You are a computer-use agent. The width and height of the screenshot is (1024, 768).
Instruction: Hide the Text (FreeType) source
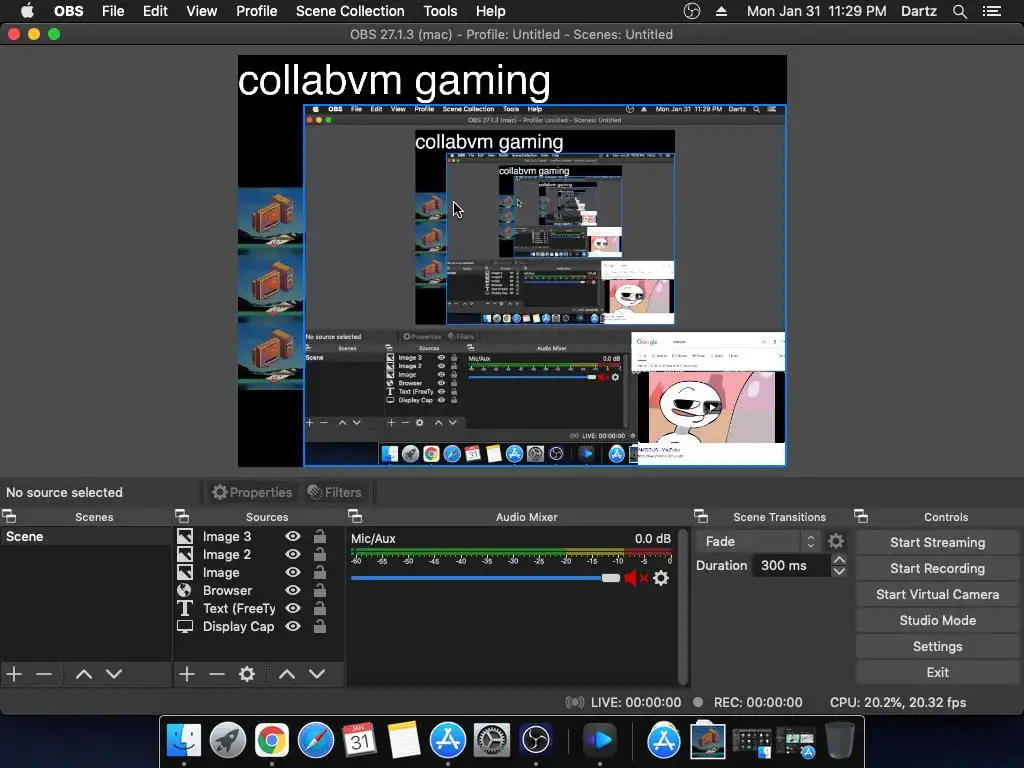[x=293, y=608]
